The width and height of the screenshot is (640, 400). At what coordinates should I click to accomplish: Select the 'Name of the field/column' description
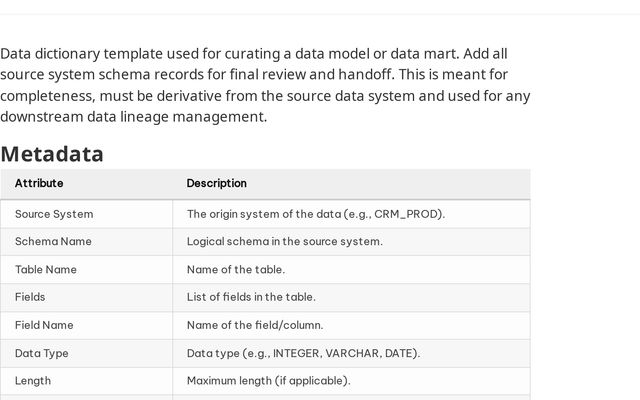(255, 325)
